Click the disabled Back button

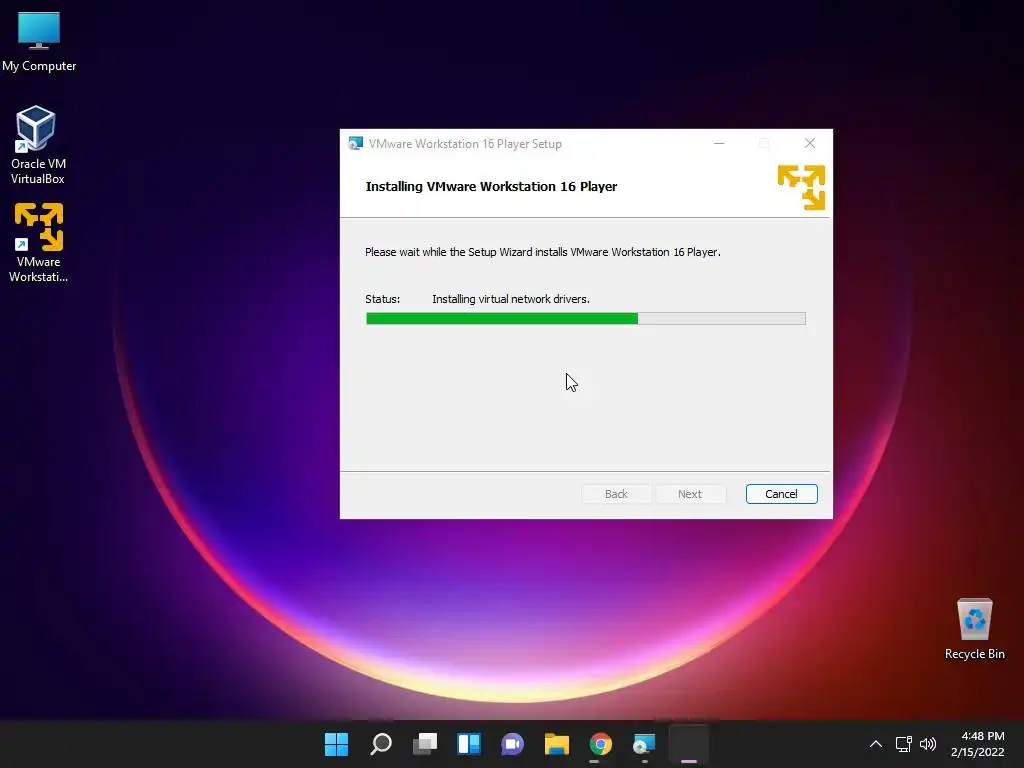(x=616, y=494)
